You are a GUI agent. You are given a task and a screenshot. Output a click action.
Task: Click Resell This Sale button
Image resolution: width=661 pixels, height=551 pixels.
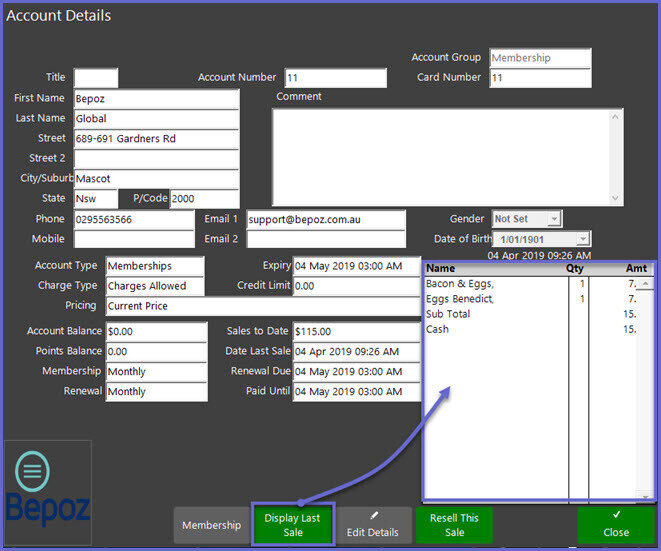pos(454,524)
